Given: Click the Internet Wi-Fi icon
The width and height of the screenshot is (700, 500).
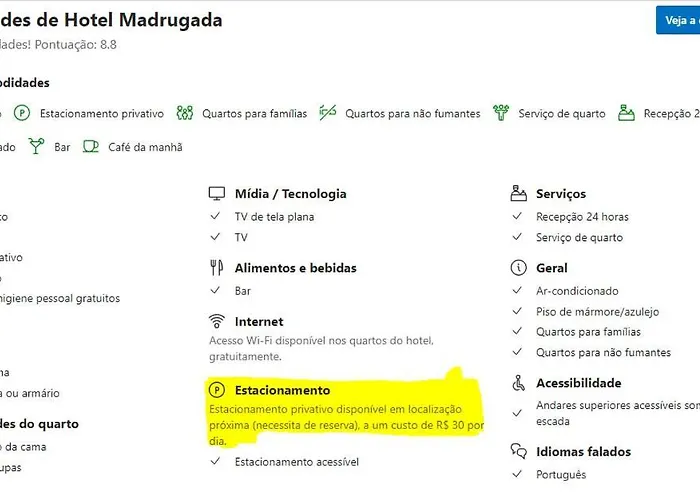Looking at the screenshot, I should pyautogui.click(x=217, y=321).
